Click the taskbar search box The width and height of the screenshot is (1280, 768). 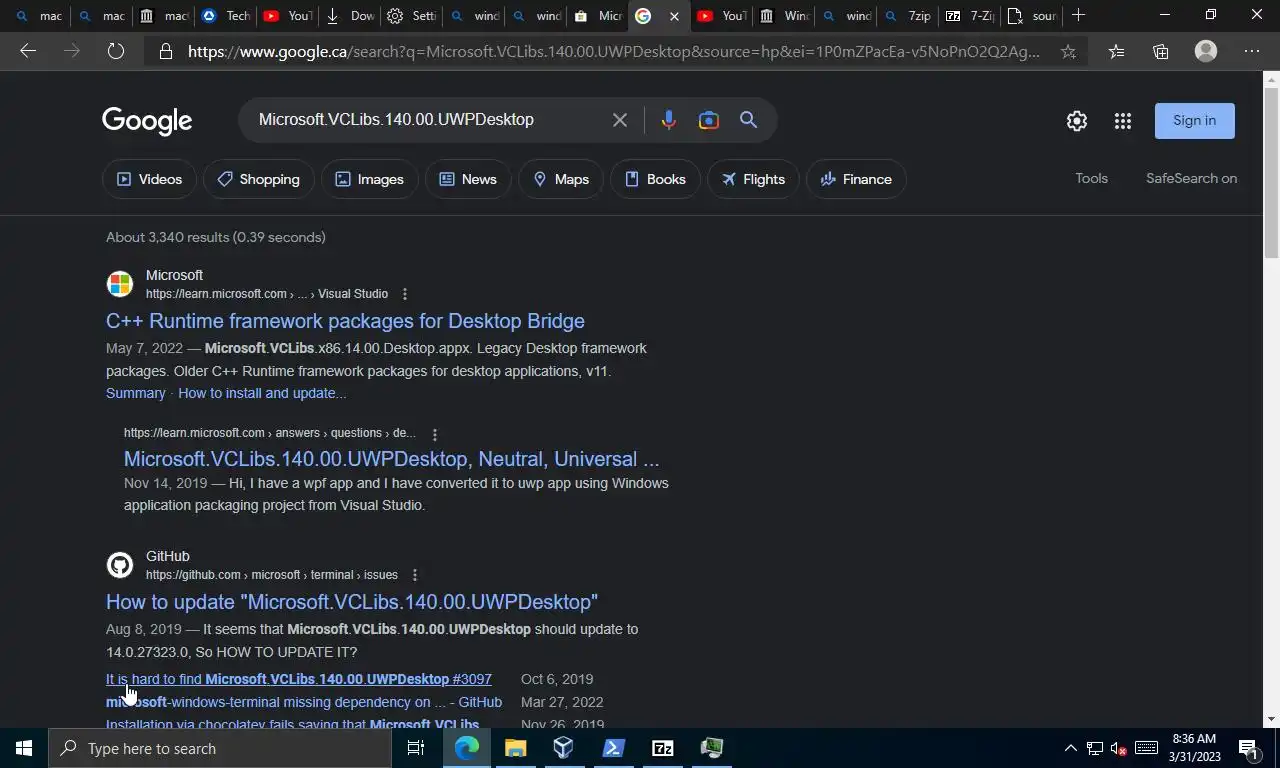click(x=220, y=748)
